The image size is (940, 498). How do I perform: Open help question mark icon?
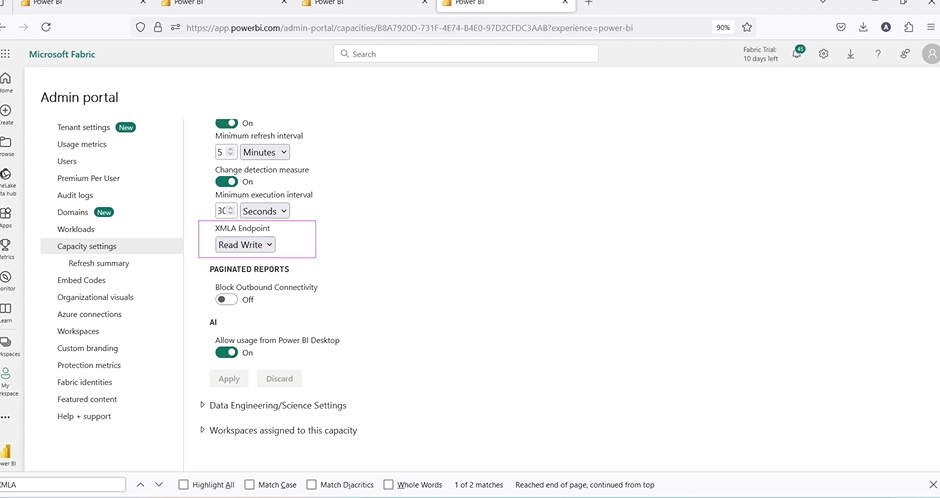coord(878,54)
